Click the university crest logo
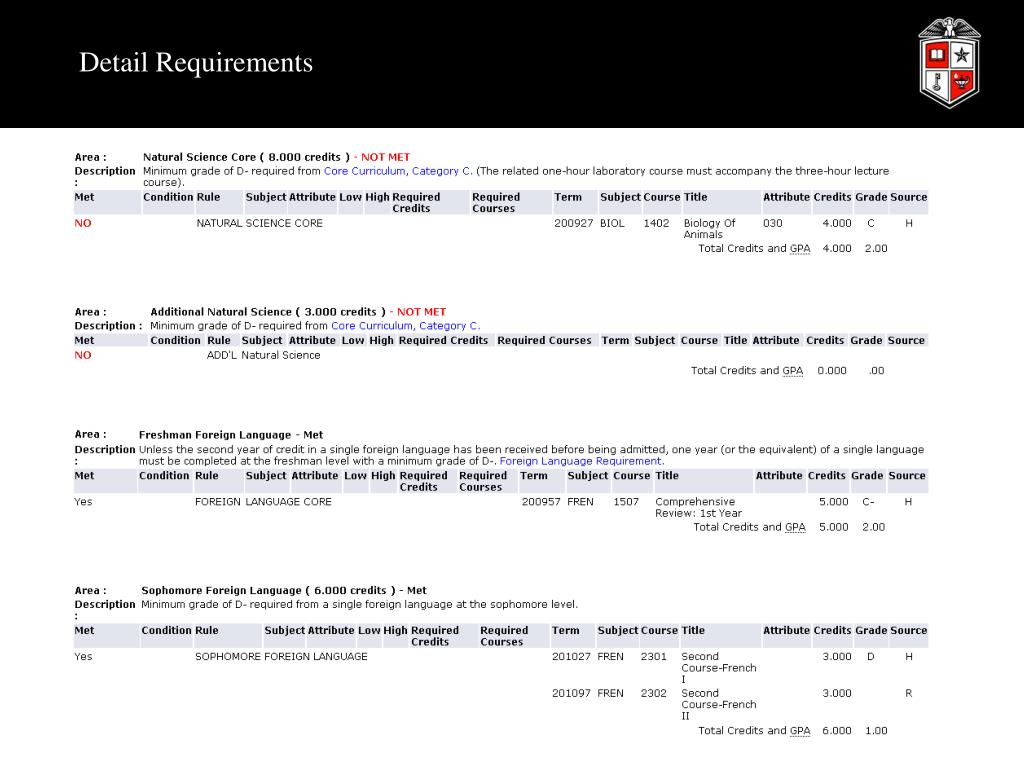This screenshot has width=1024, height=768. coord(949,63)
